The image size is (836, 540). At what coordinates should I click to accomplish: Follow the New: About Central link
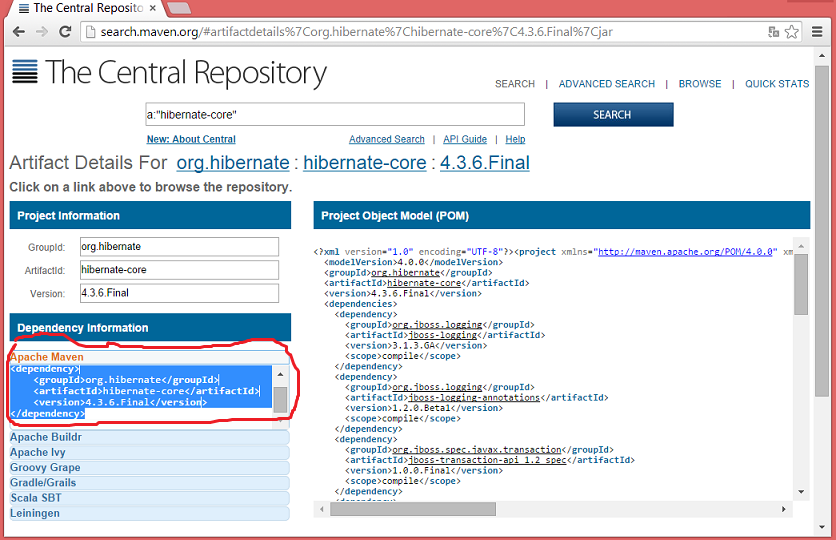pyautogui.click(x=191, y=139)
